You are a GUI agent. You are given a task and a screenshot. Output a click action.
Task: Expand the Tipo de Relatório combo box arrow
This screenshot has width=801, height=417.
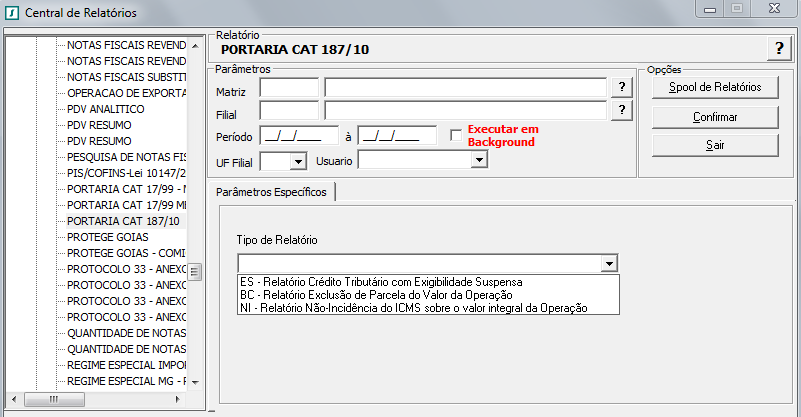point(609,264)
